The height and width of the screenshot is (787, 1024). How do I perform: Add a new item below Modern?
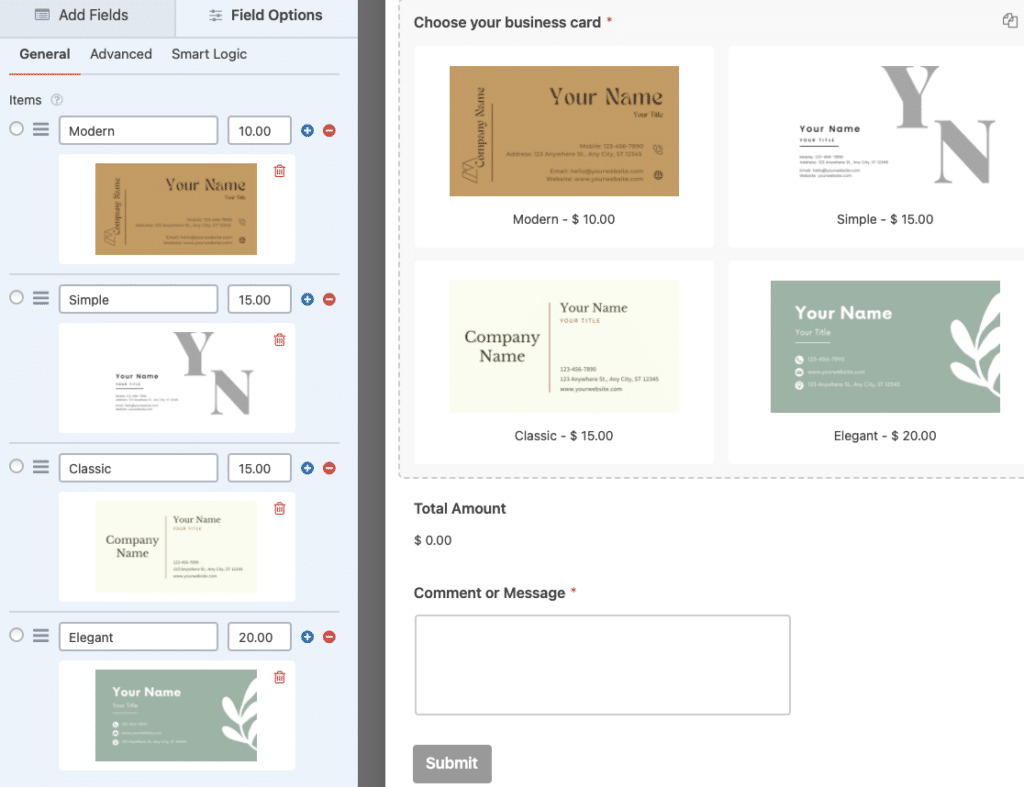pyautogui.click(x=307, y=130)
